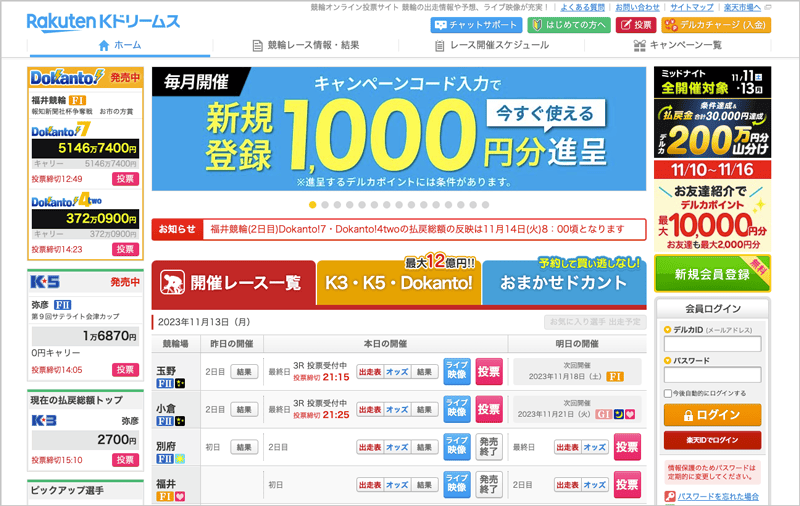The width and height of the screenshot is (800, 506).
Task: Open 結果 for 福井 today
Action: click(424, 485)
